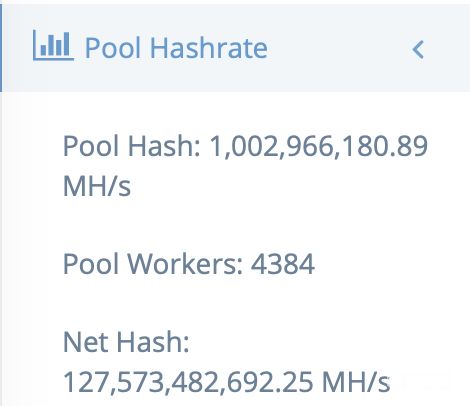Click the MH/s unit under Pool Hash
This screenshot has height=406, width=470.
(x=97, y=185)
